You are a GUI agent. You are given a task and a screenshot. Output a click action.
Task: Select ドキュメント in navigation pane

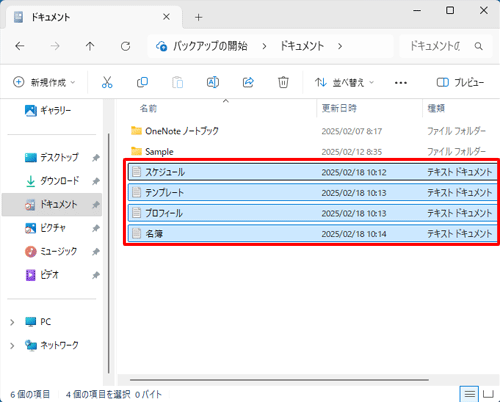click(52, 204)
